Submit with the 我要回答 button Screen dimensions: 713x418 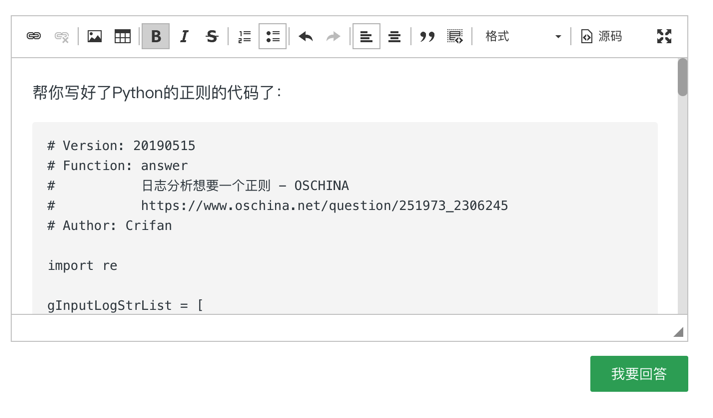tap(639, 374)
